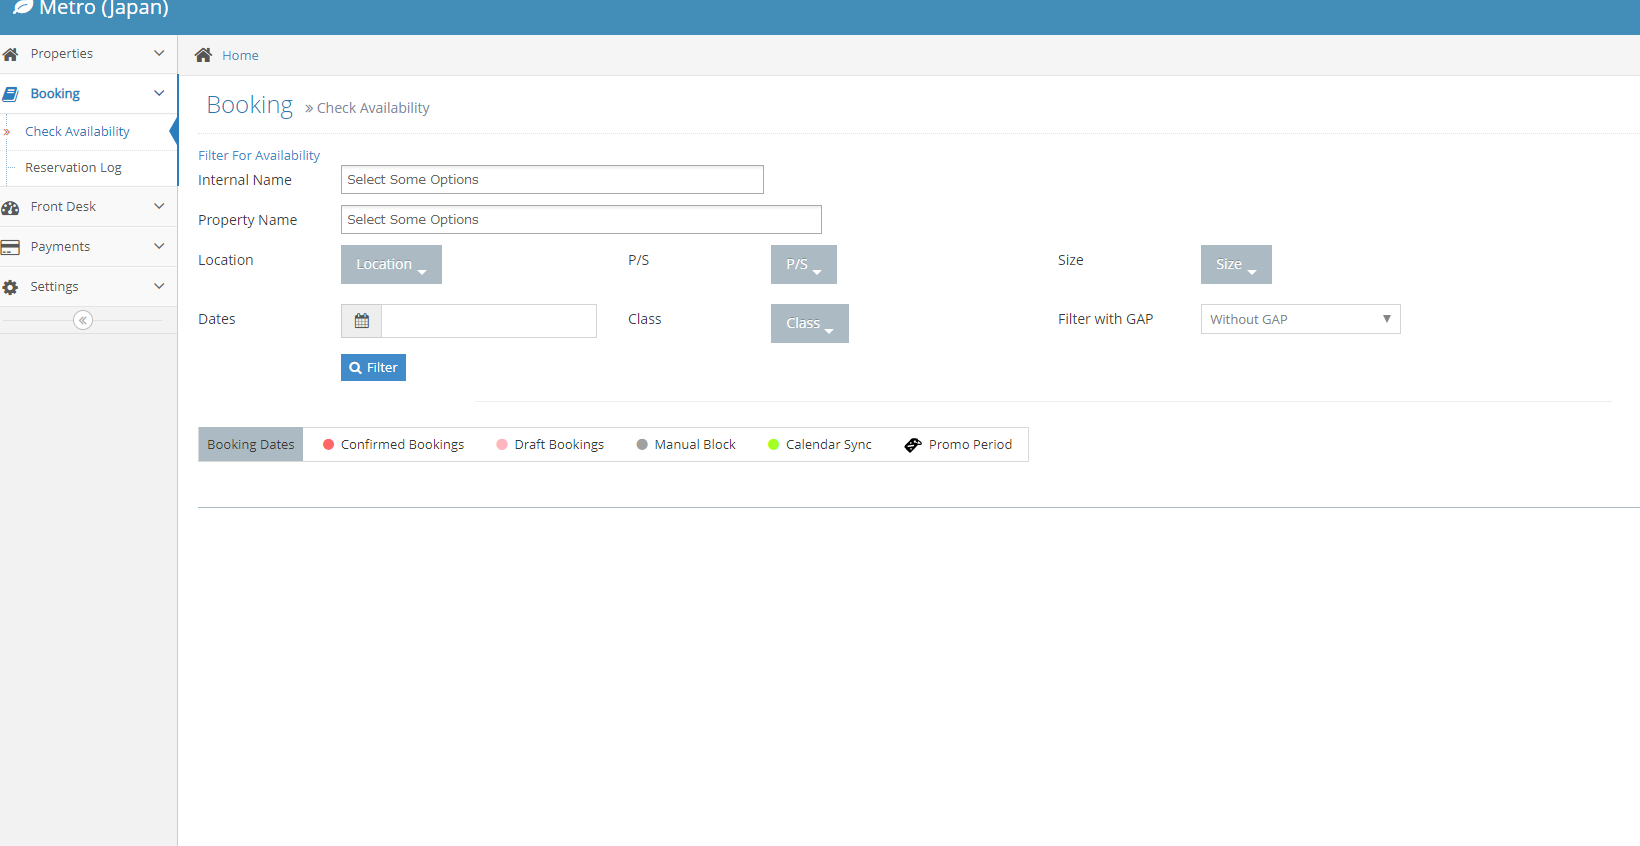Screen dimensions: 1640x846
Task: Click the Booking book icon in sidebar
Action: pos(10,94)
